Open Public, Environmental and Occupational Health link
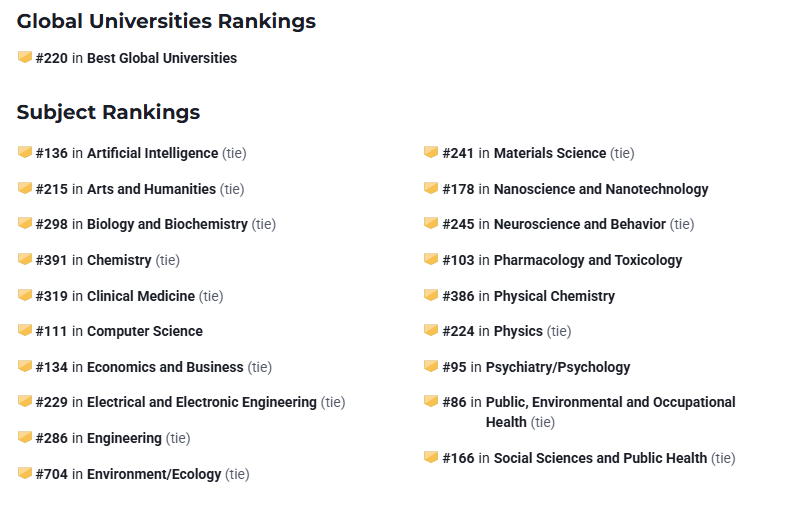Viewport: 802px width, 506px height. (610, 412)
